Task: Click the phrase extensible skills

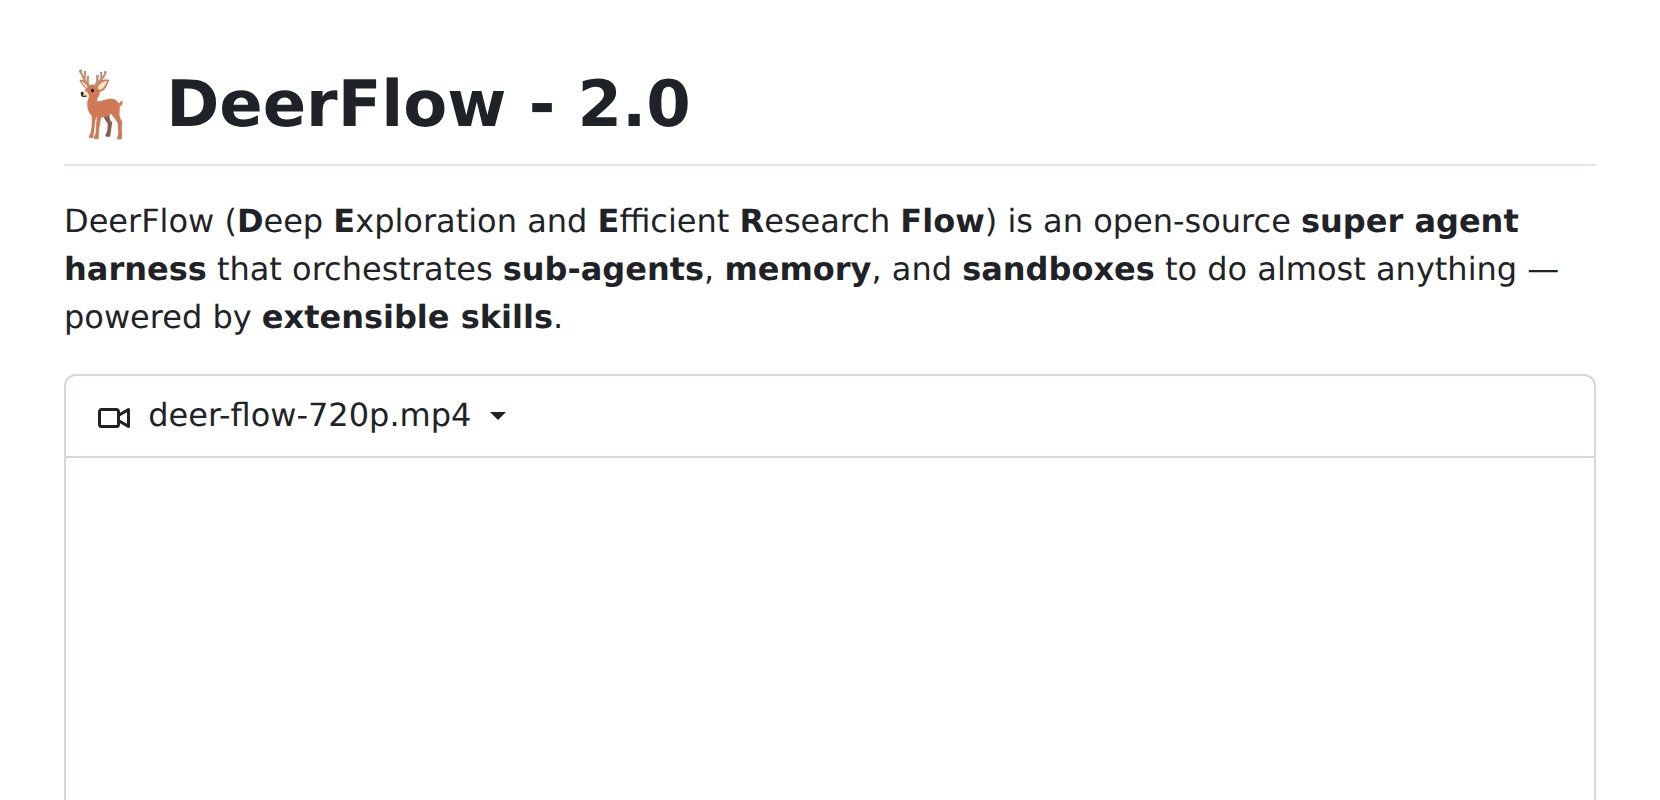Action: point(404,317)
